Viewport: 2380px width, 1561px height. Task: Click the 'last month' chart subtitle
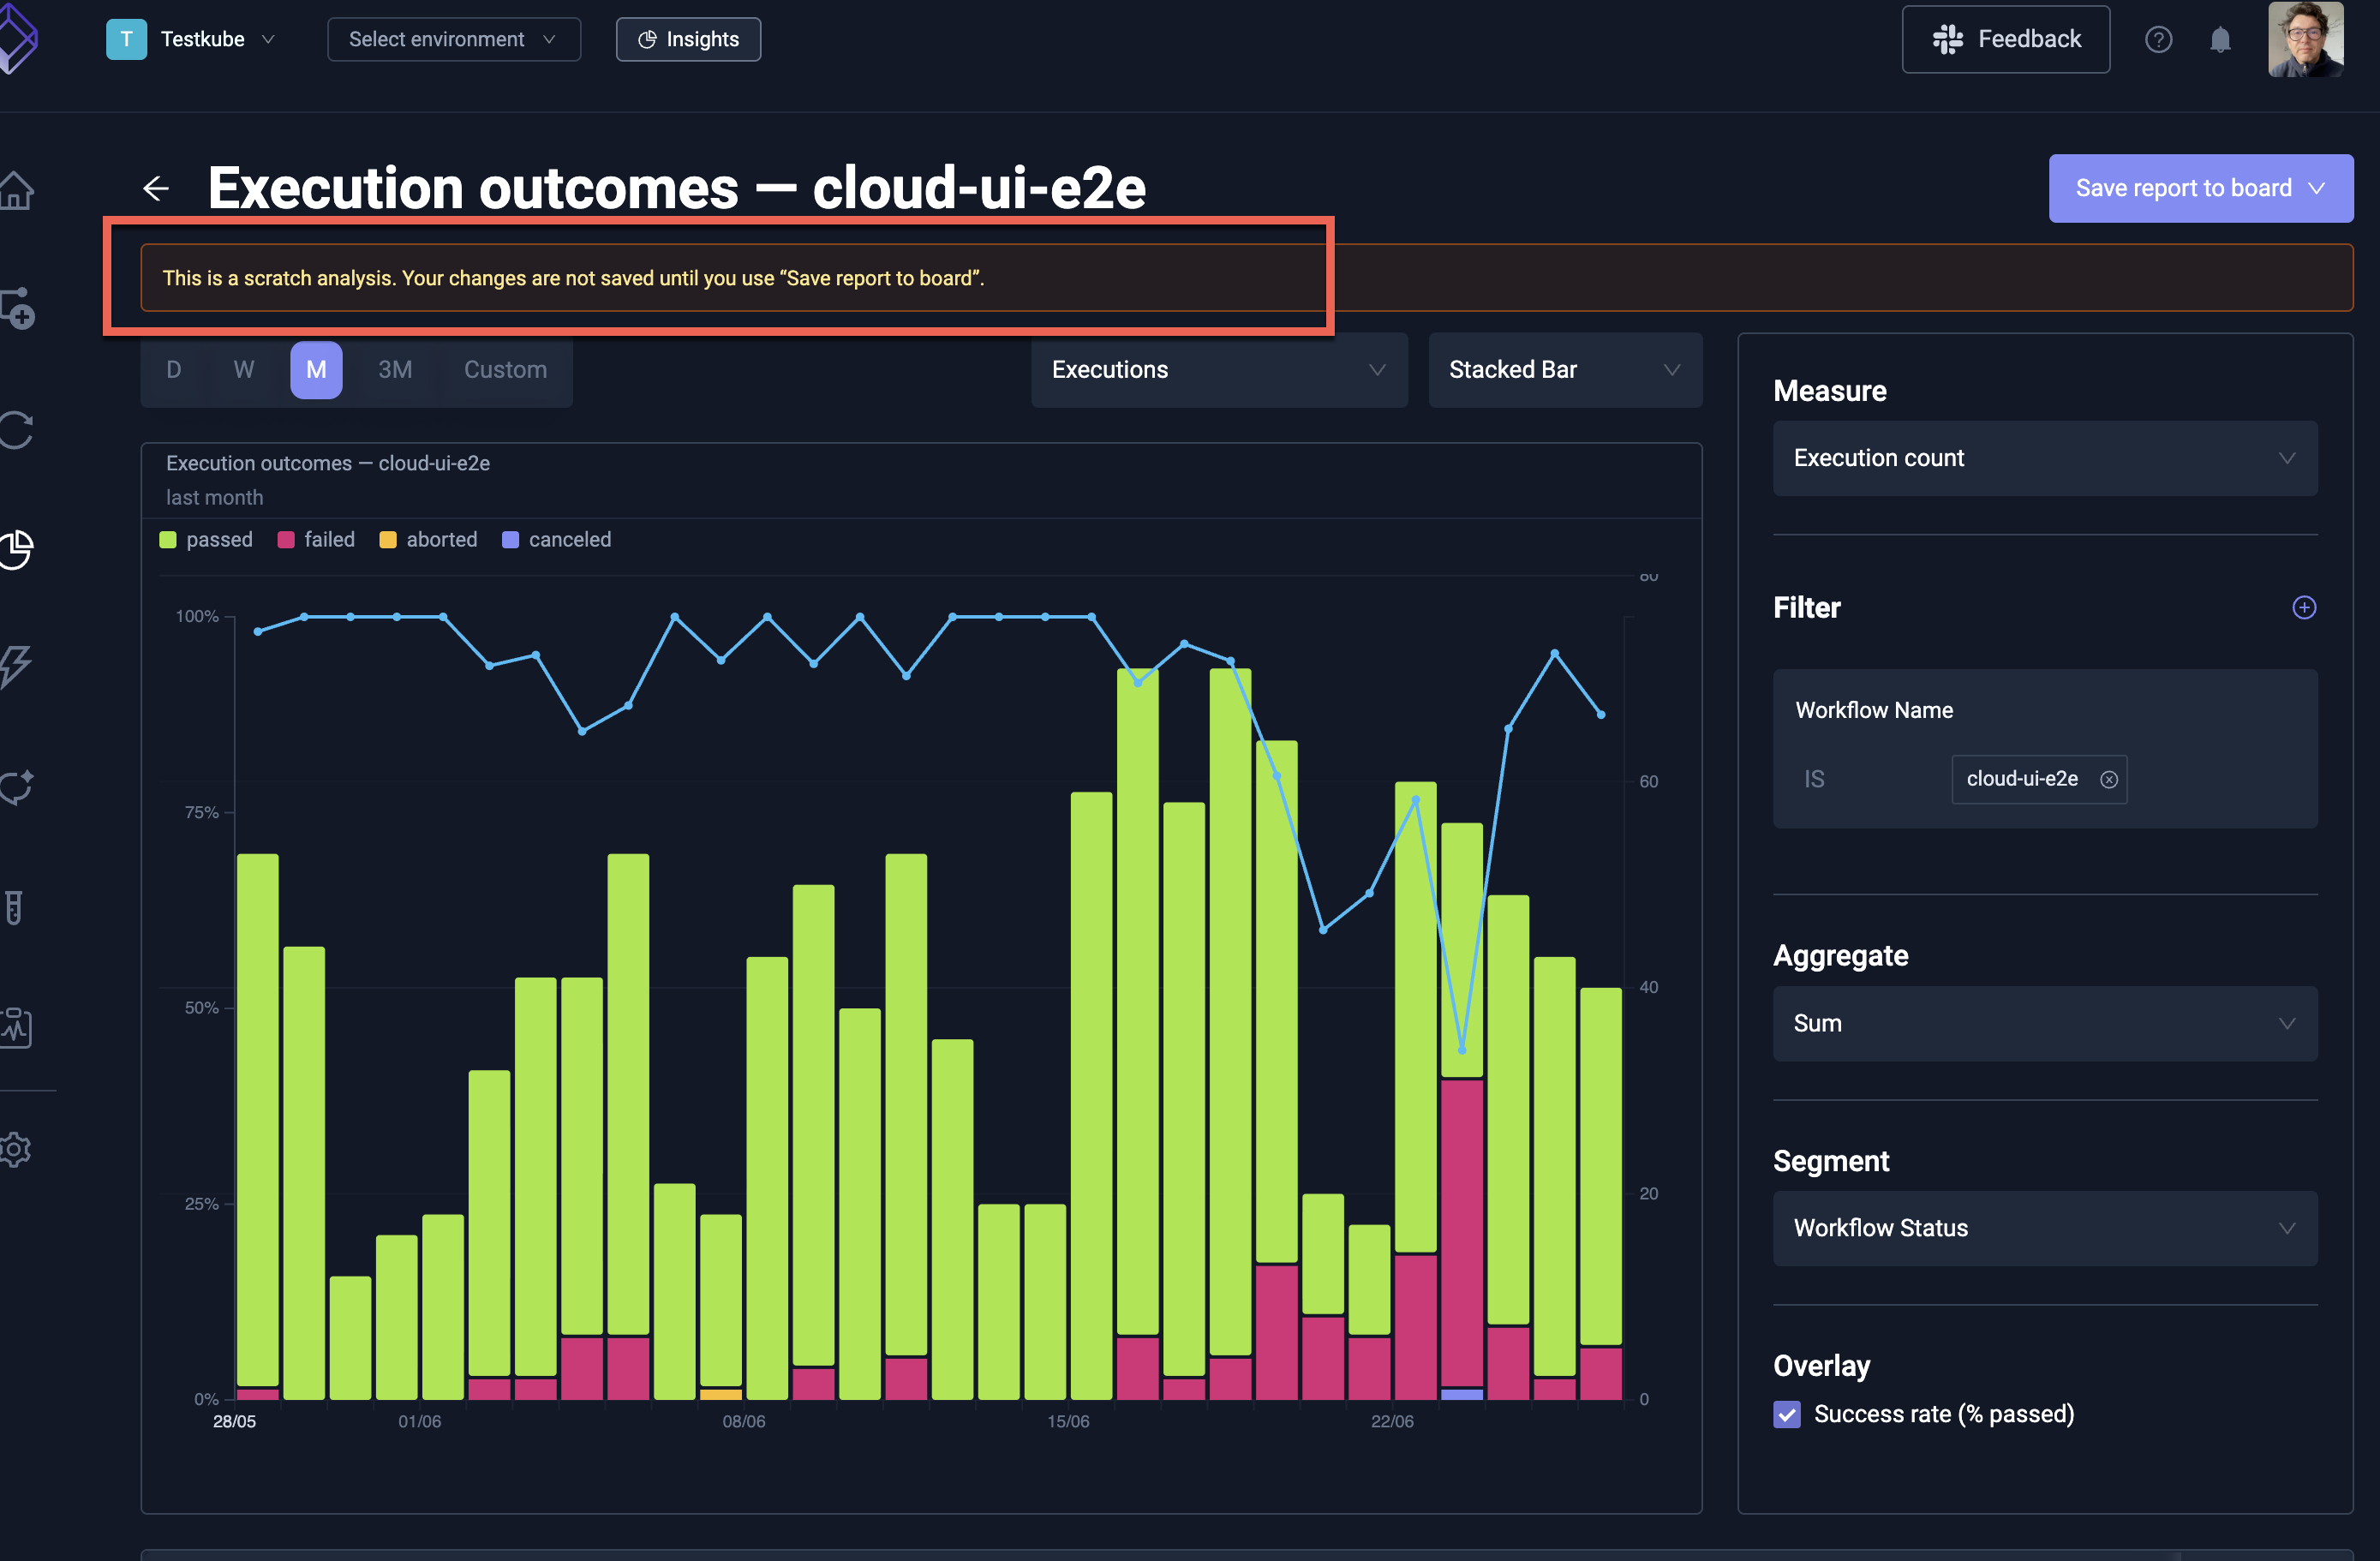click(x=214, y=498)
